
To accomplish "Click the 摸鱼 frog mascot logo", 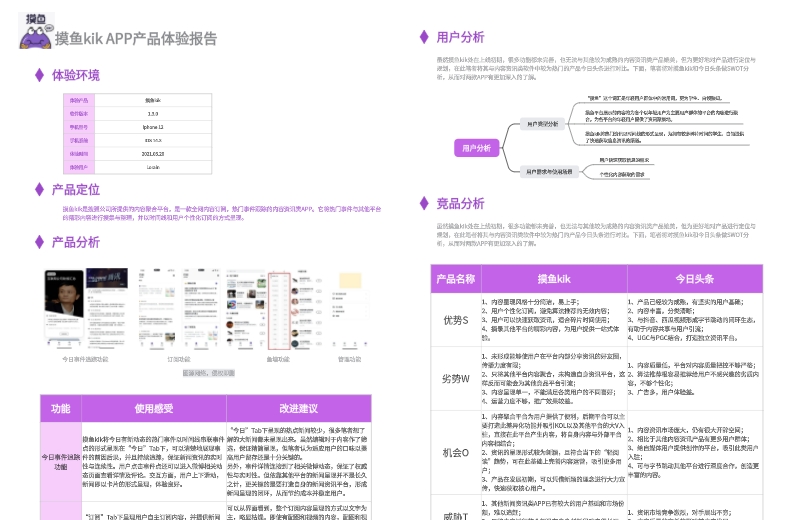I will click(32, 31).
